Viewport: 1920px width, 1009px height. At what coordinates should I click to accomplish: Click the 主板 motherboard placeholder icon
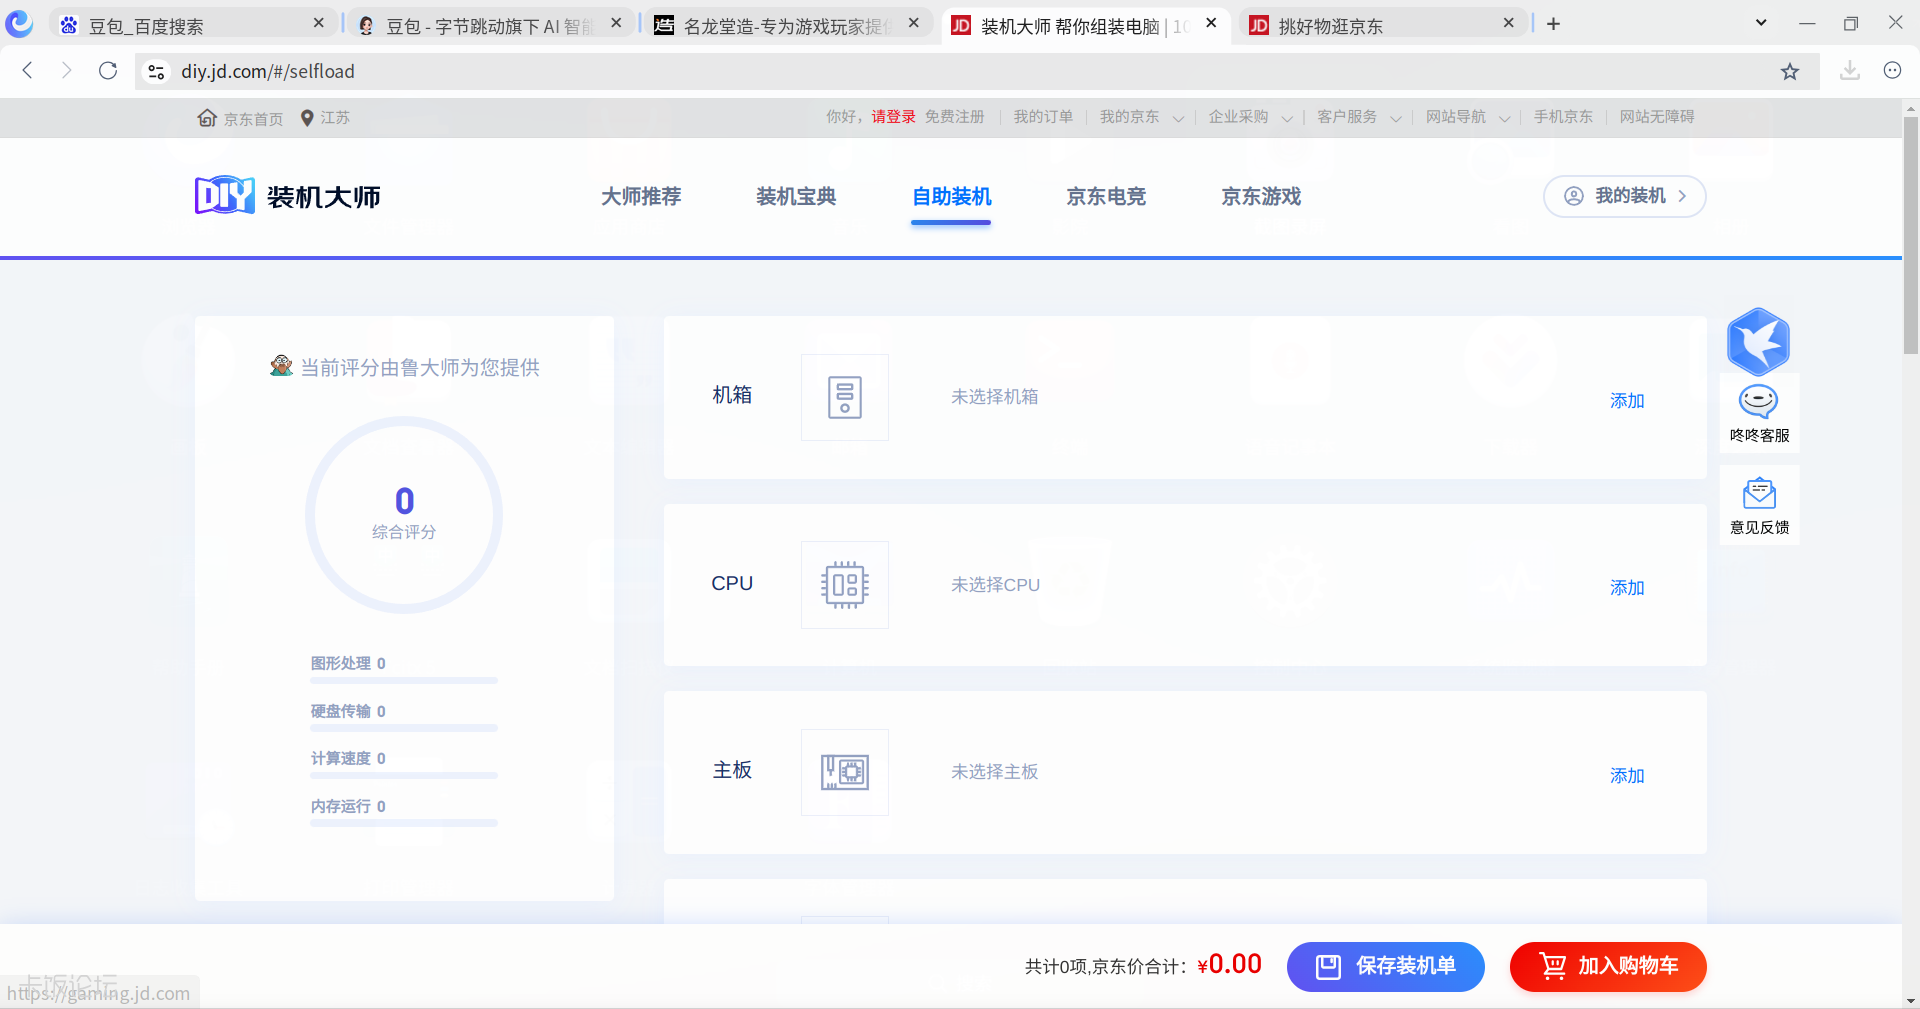tap(845, 772)
